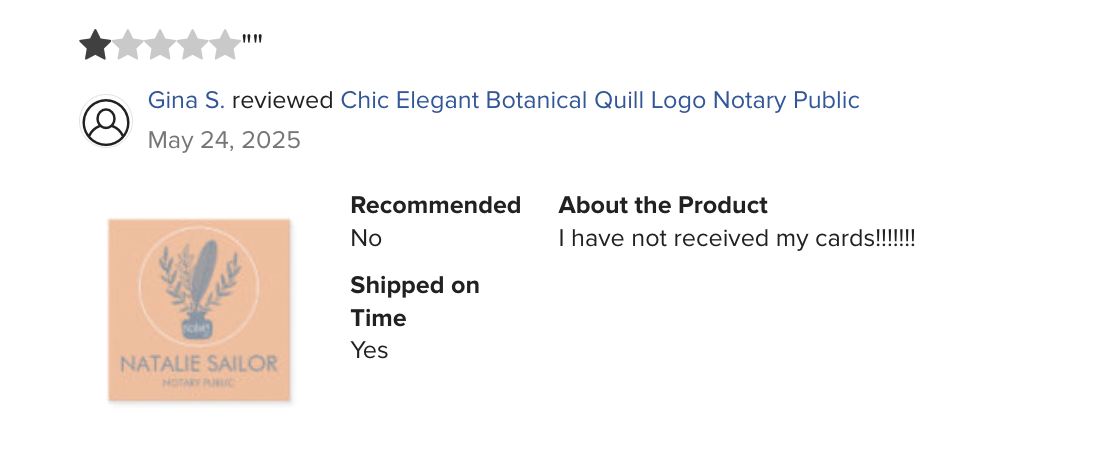Click the Recommended value No
This screenshot has height=450, width=1102.
point(366,238)
